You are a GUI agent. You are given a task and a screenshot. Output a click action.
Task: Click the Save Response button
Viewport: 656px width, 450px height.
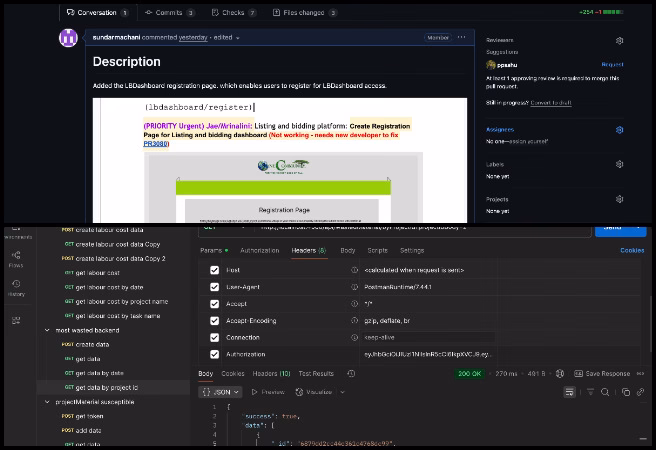click(x=602, y=373)
